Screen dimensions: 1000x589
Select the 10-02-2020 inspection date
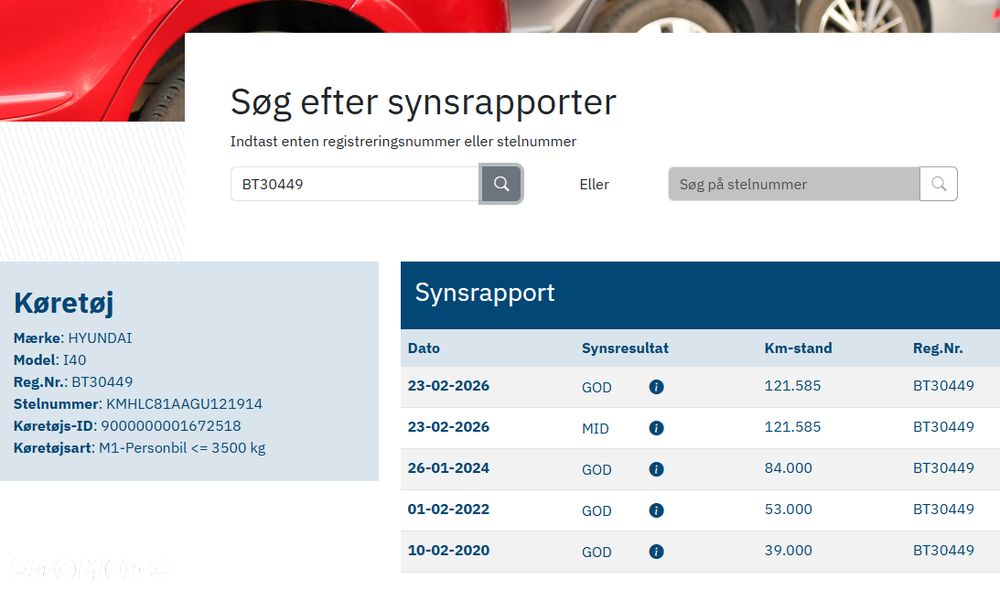(x=449, y=550)
